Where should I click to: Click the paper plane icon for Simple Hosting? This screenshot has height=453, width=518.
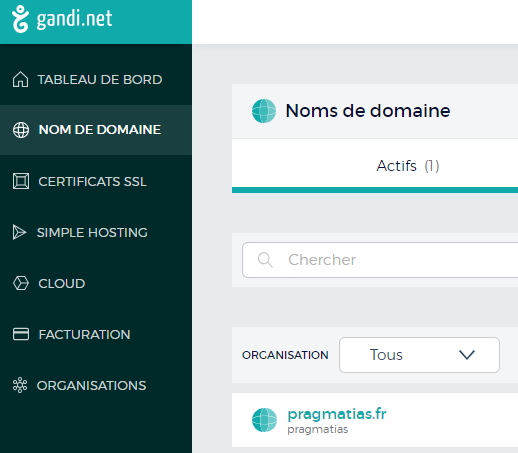pos(19,232)
